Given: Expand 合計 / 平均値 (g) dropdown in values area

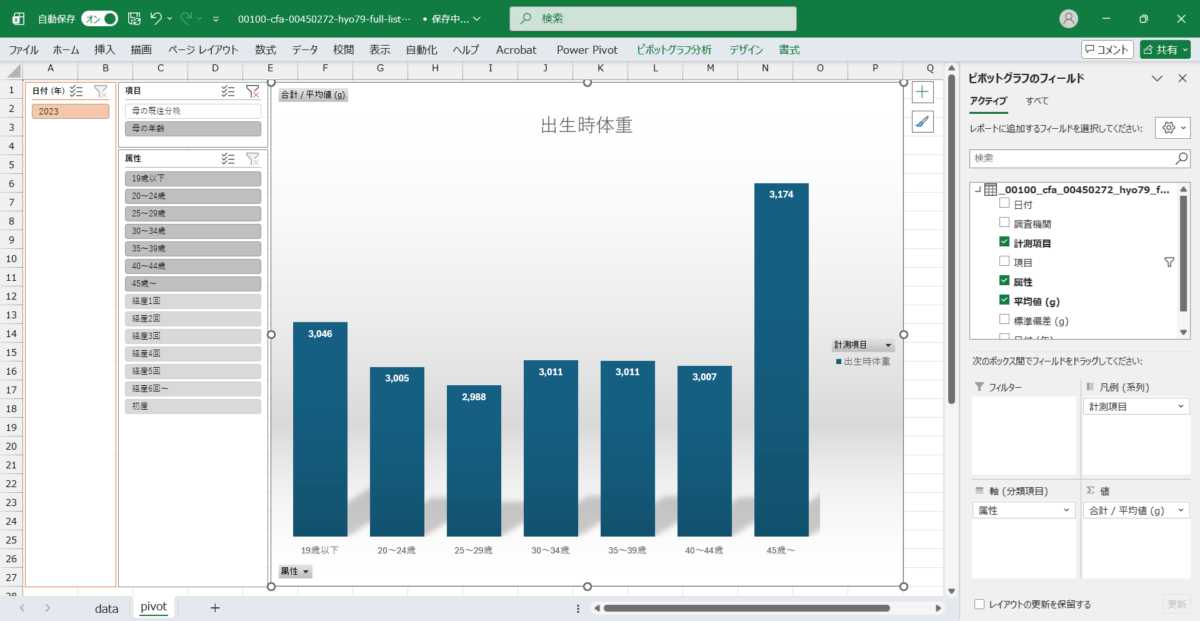Looking at the screenshot, I should (x=1182, y=510).
